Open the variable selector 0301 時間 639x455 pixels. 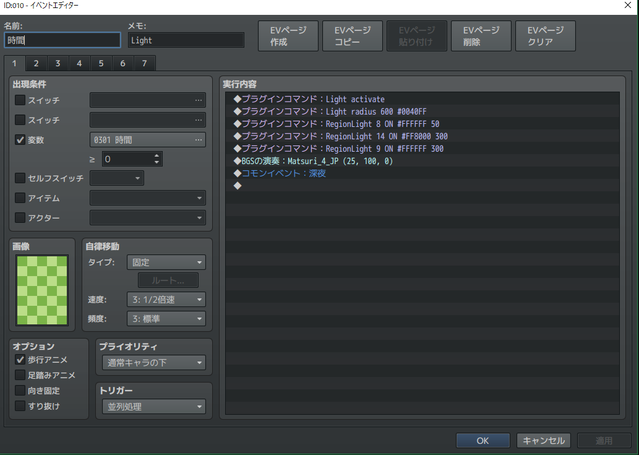(x=148, y=140)
